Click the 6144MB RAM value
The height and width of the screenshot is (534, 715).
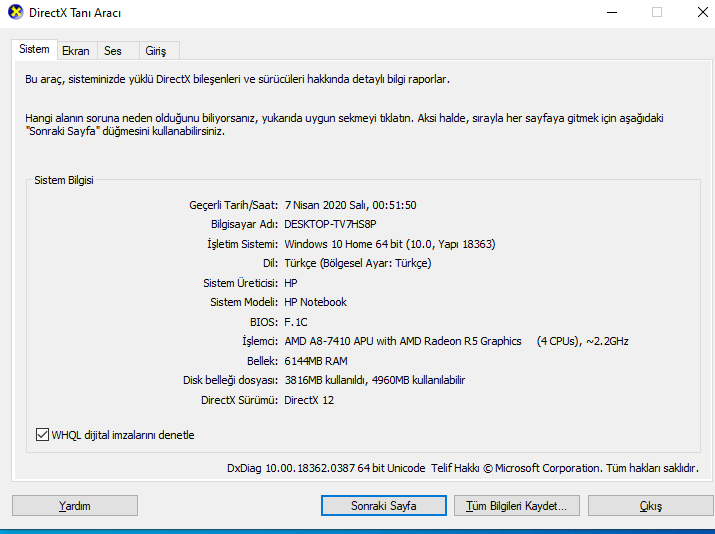coord(316,361)
